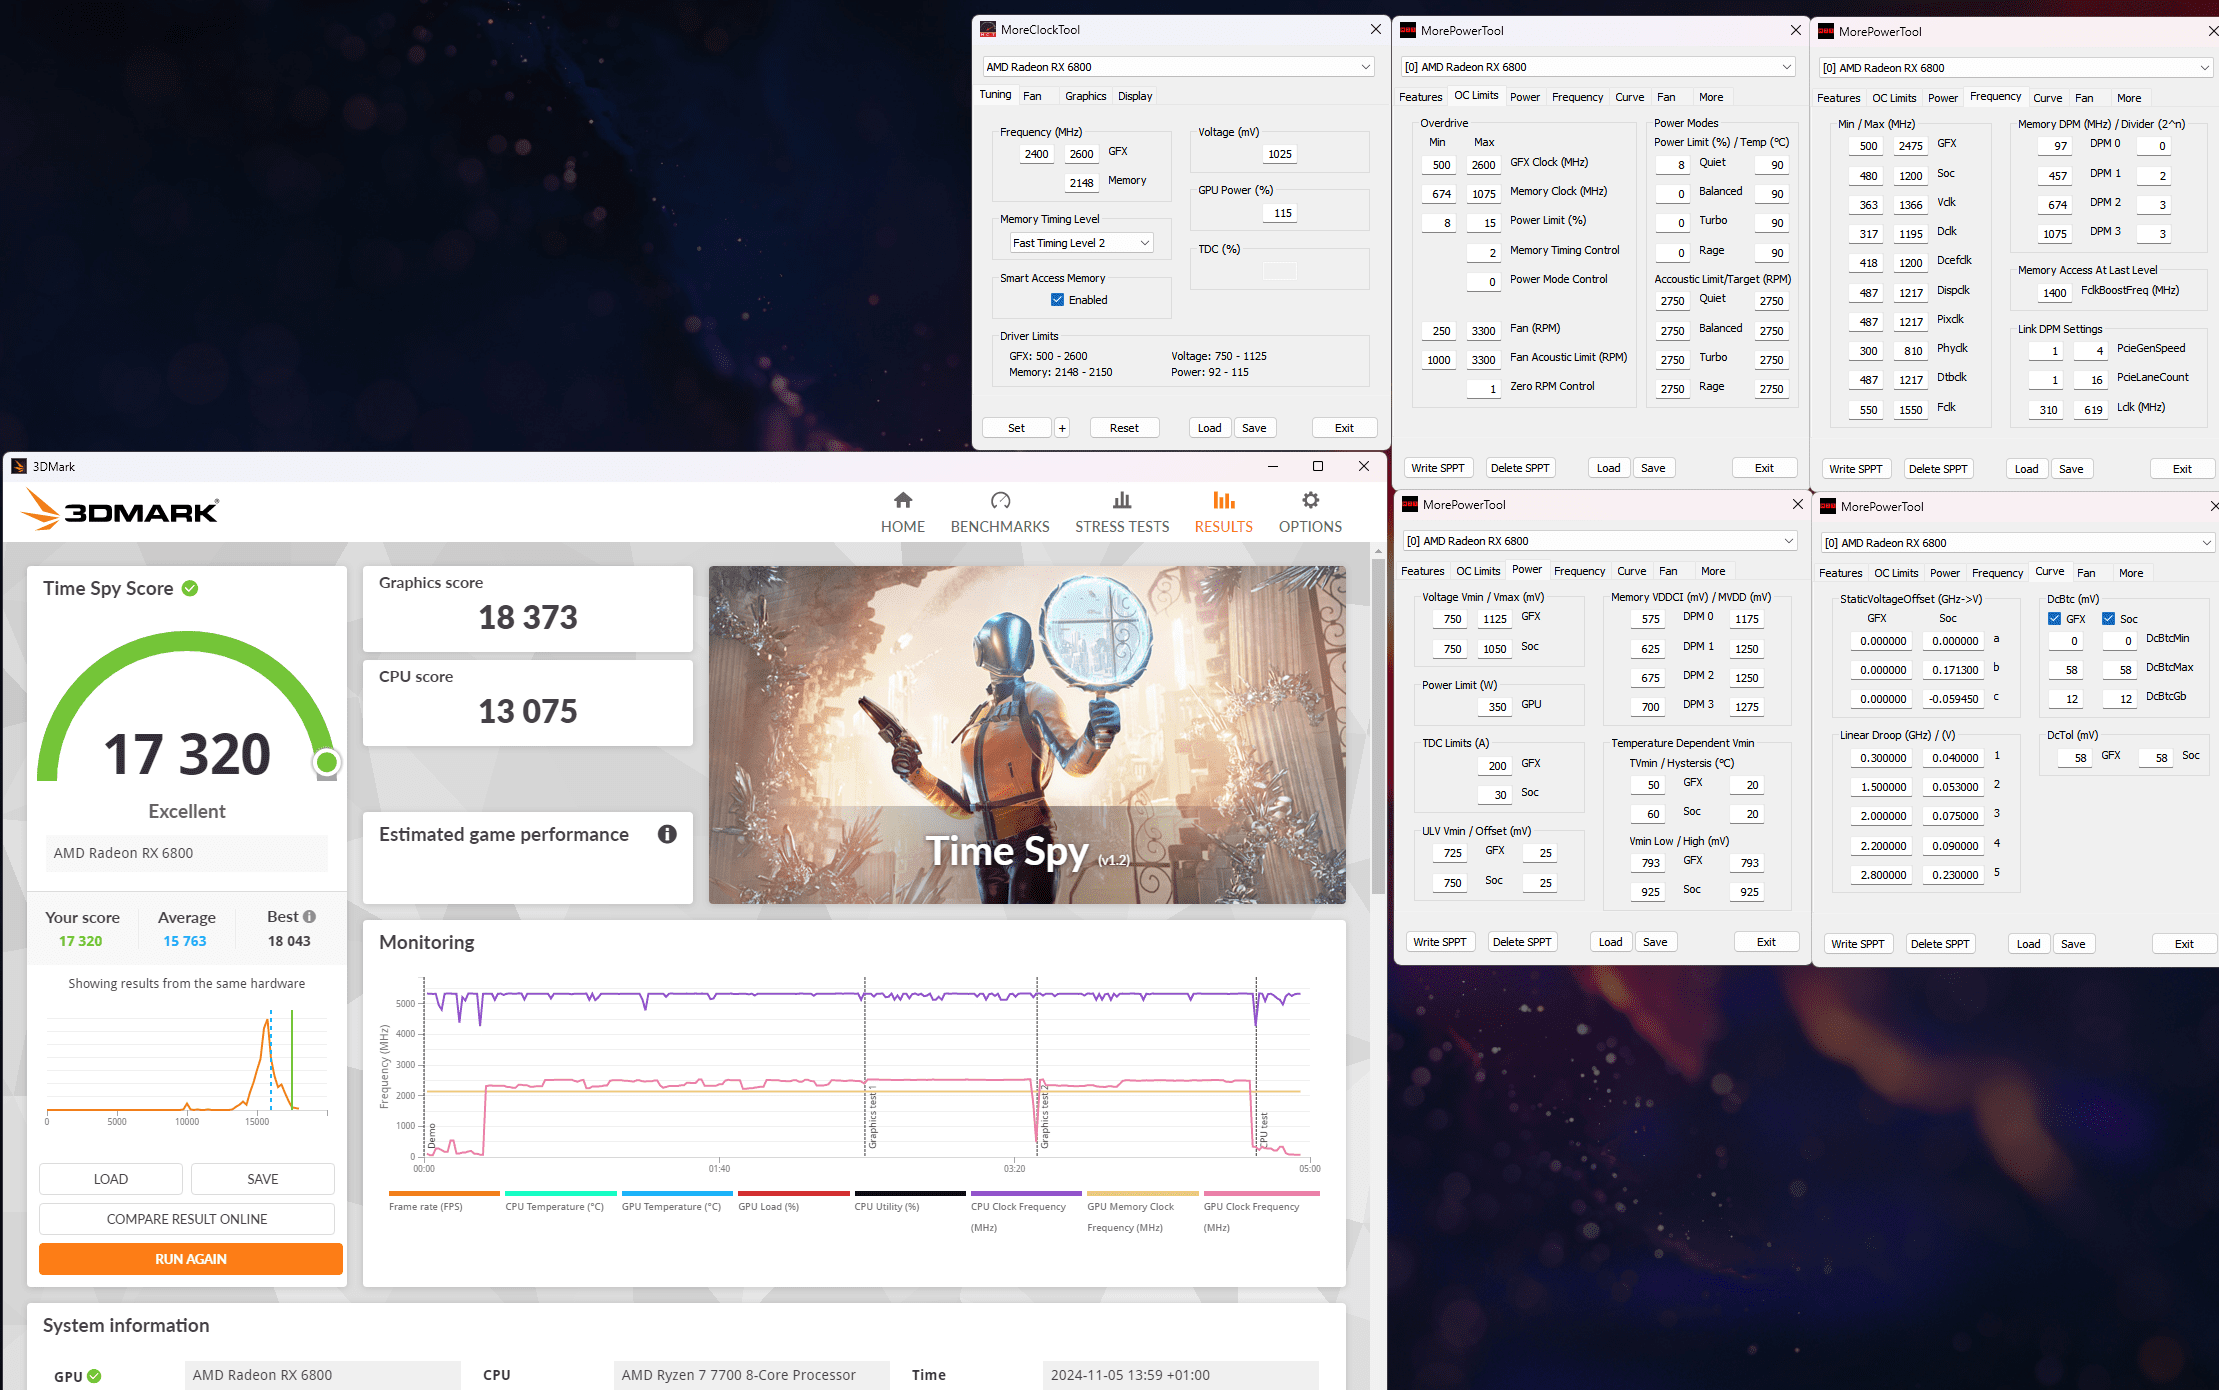Viewport: 2219px width, 1390px height.
Task: Click Write SPPT in the OC Limits window
Action: pyautogui.click(x=1438, y=468)
